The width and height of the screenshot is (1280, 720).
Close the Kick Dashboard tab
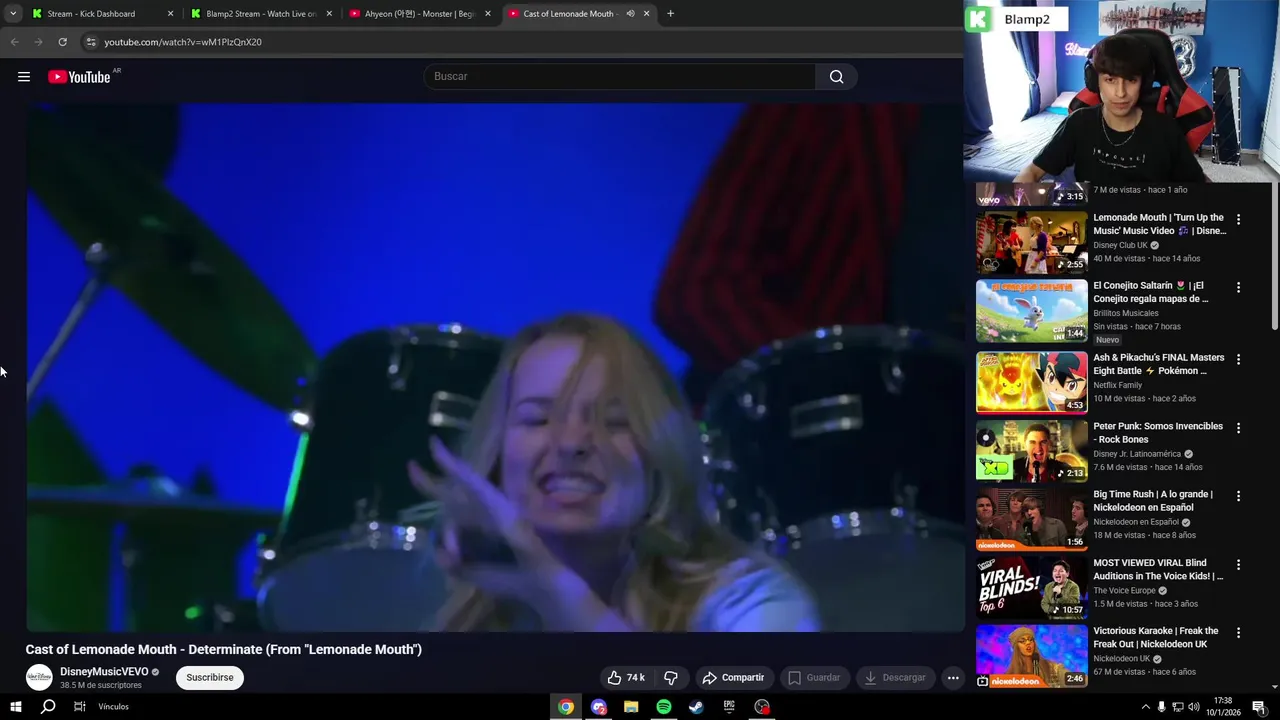pos(170,14)
